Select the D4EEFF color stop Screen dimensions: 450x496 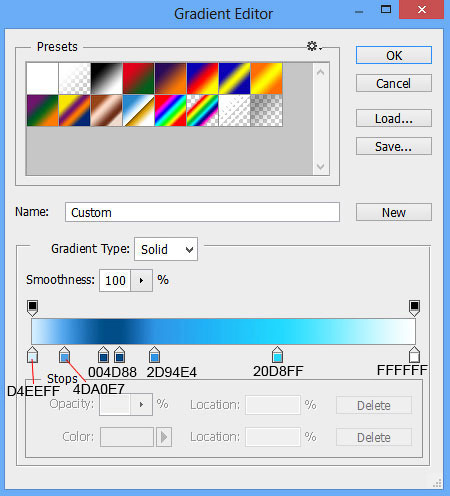[x=32, y=354]
